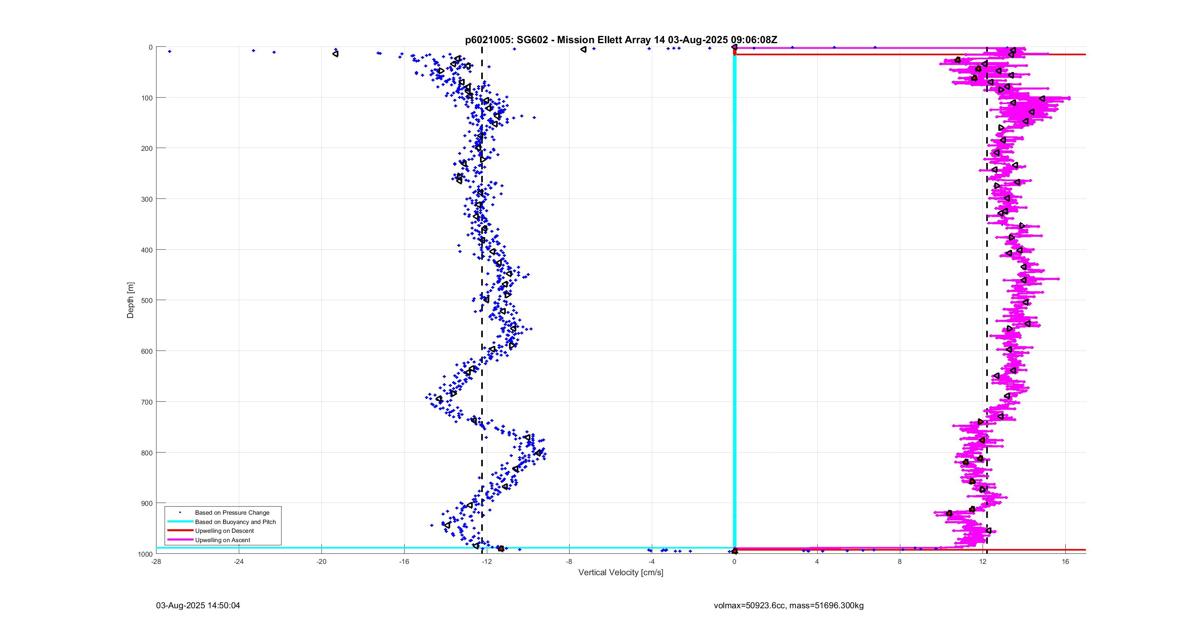This screenshot has height=622, width=1200.
Task: Click the depth tick label "800"
Action: [146, 453]
